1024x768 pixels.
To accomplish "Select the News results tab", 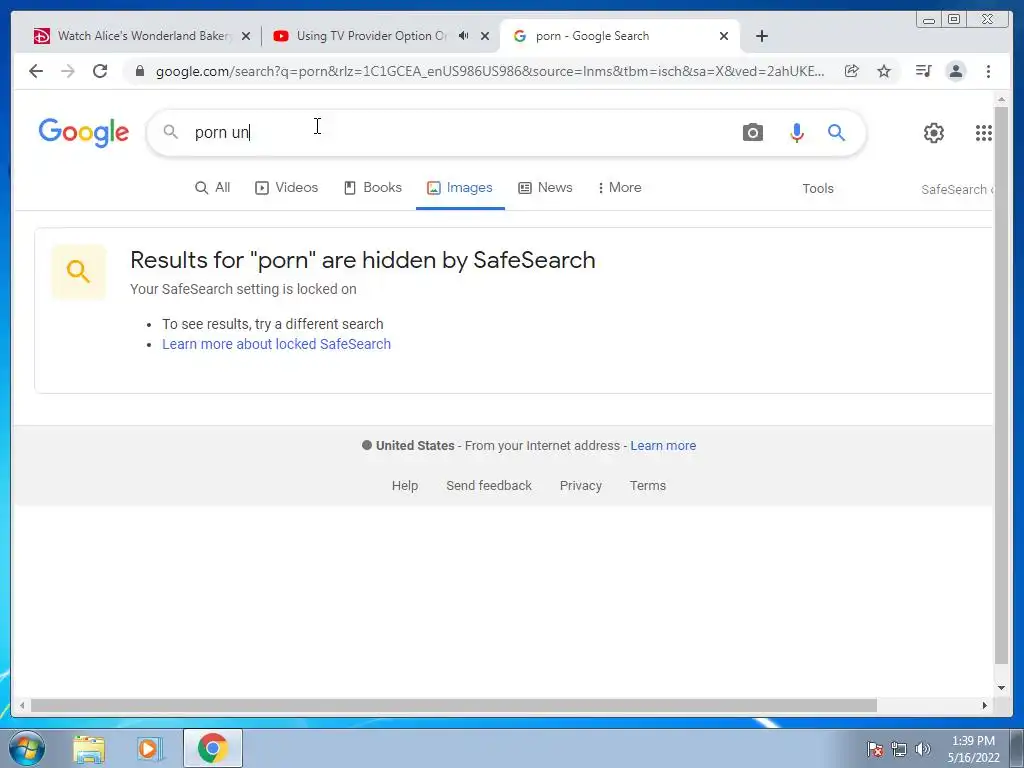I will [545, 187].
